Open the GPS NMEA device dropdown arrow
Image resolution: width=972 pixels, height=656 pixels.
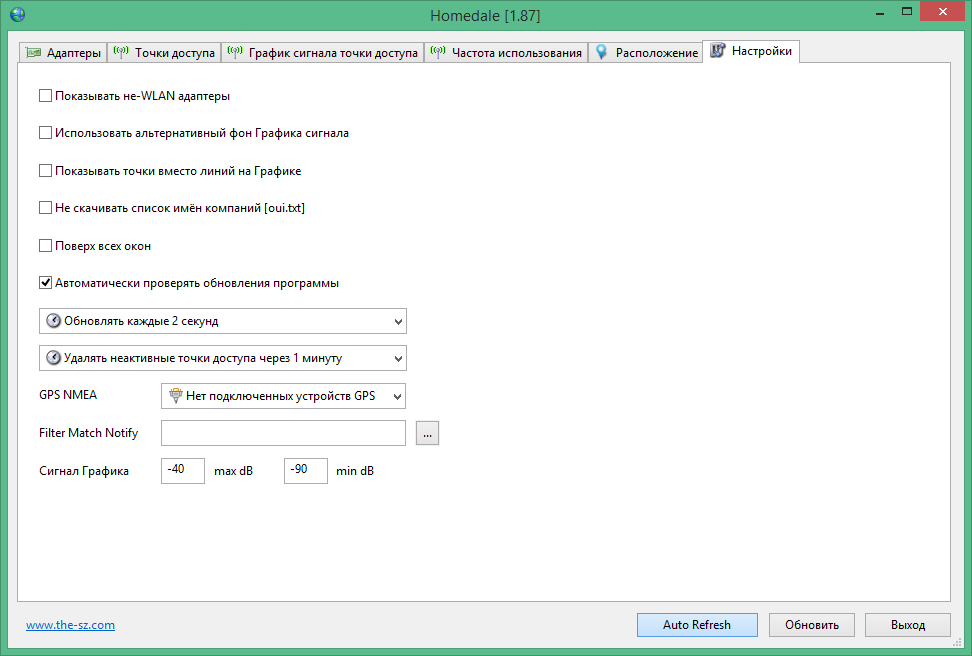tap(397, 396)
